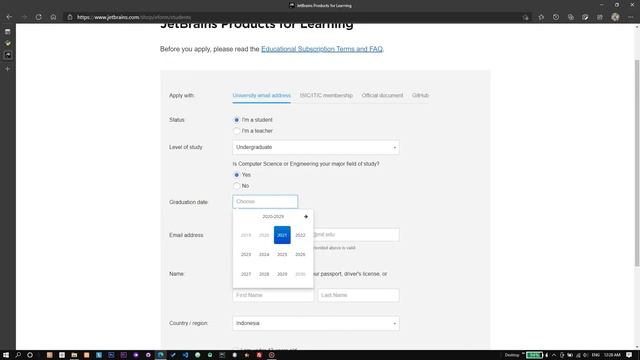Click the Email address input field
The height and width of the screenshot is (360, 640).
[356, 235]
